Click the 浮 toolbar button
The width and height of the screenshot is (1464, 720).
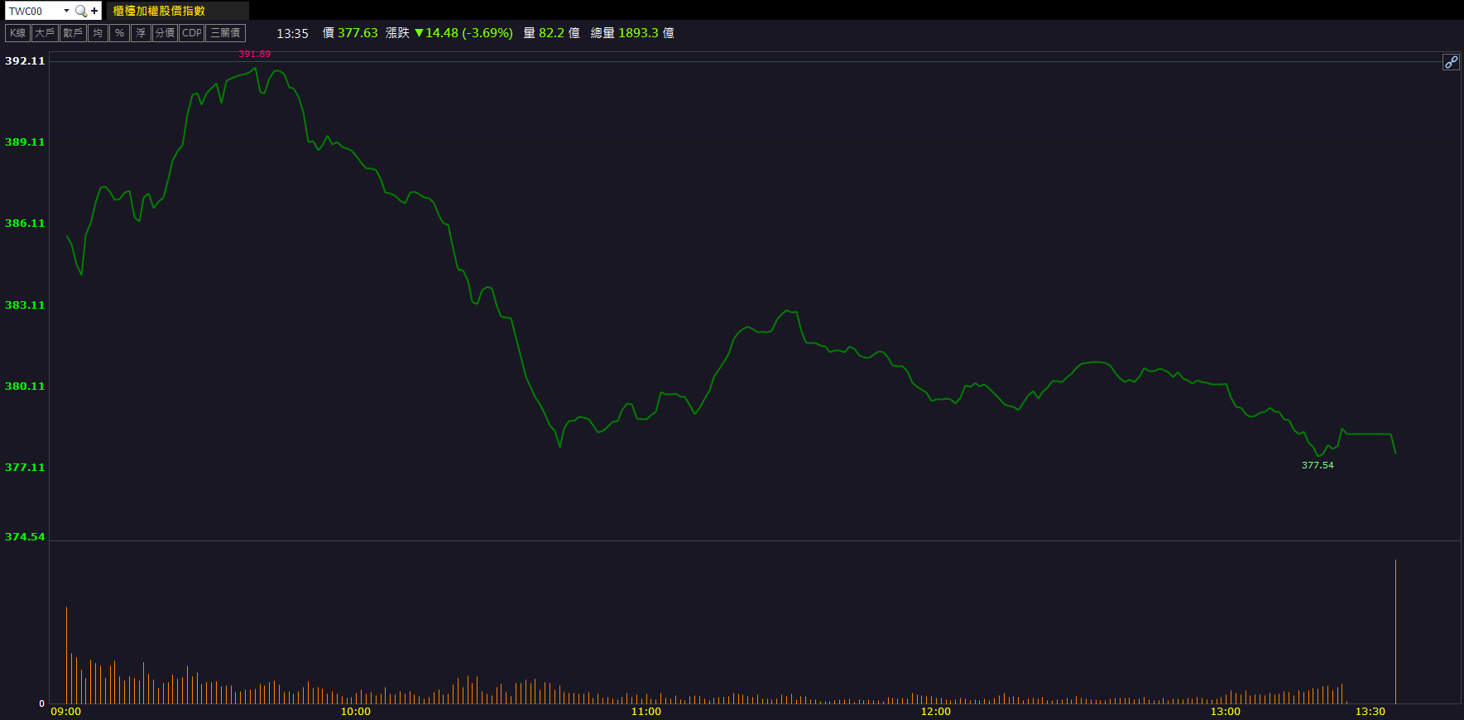pos(141,33)
